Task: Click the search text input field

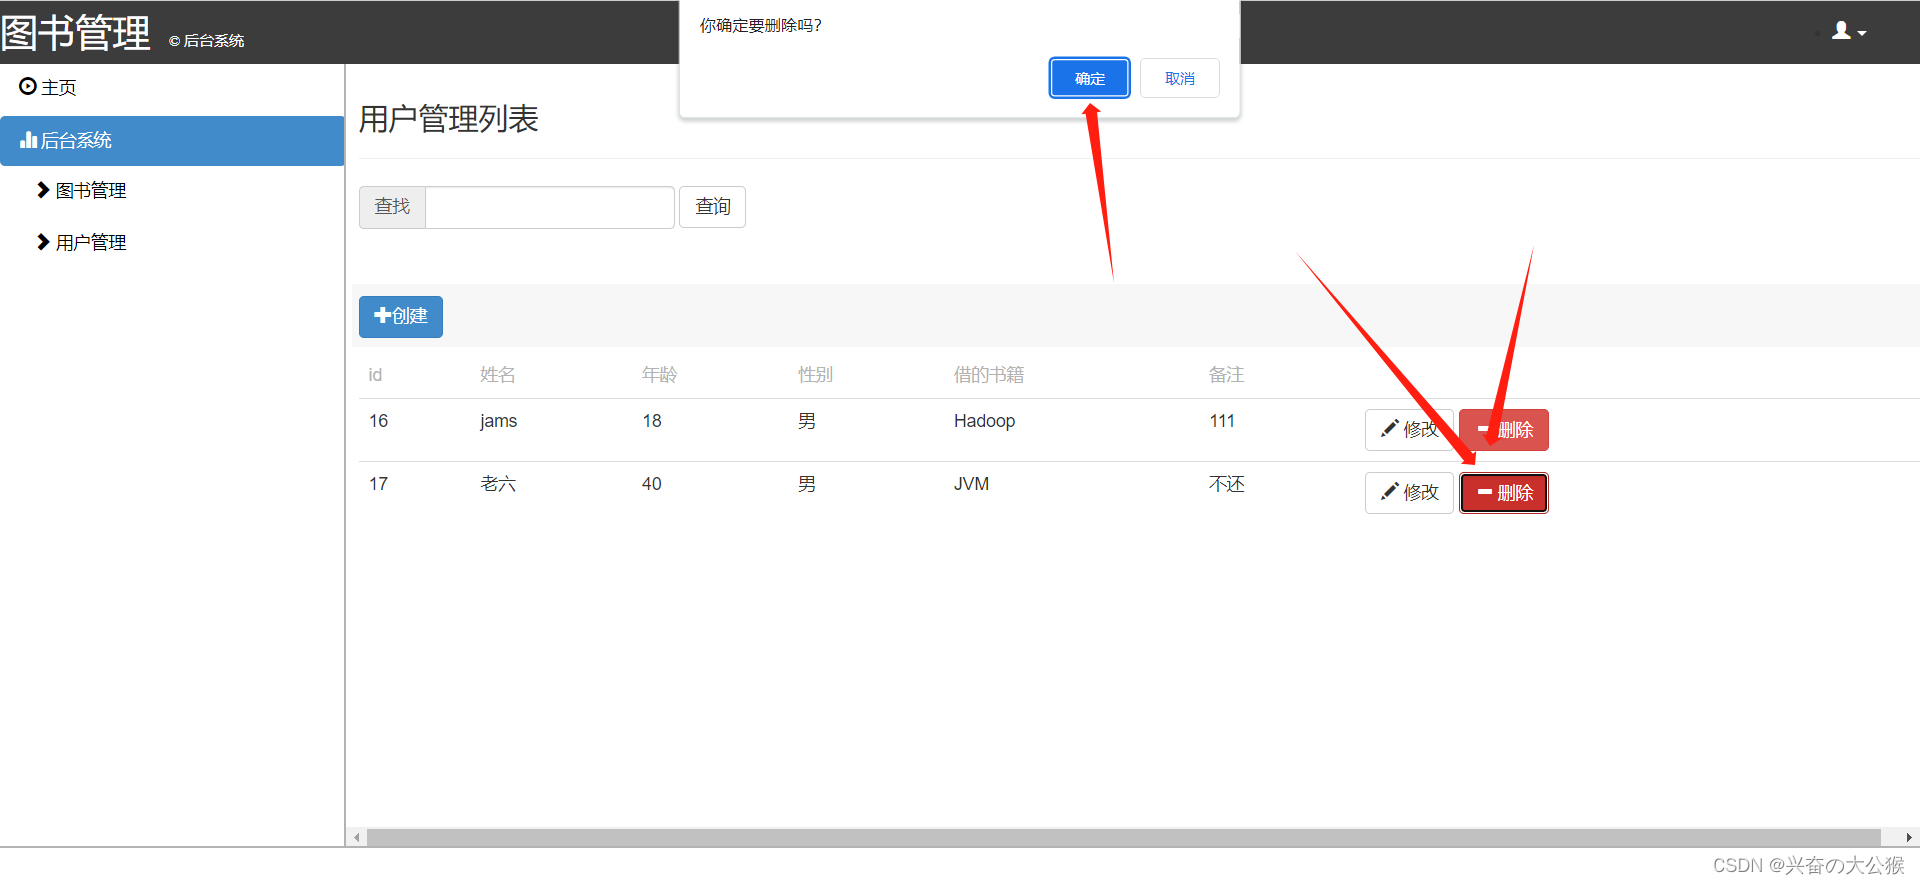Action: (x=550, y=207)
